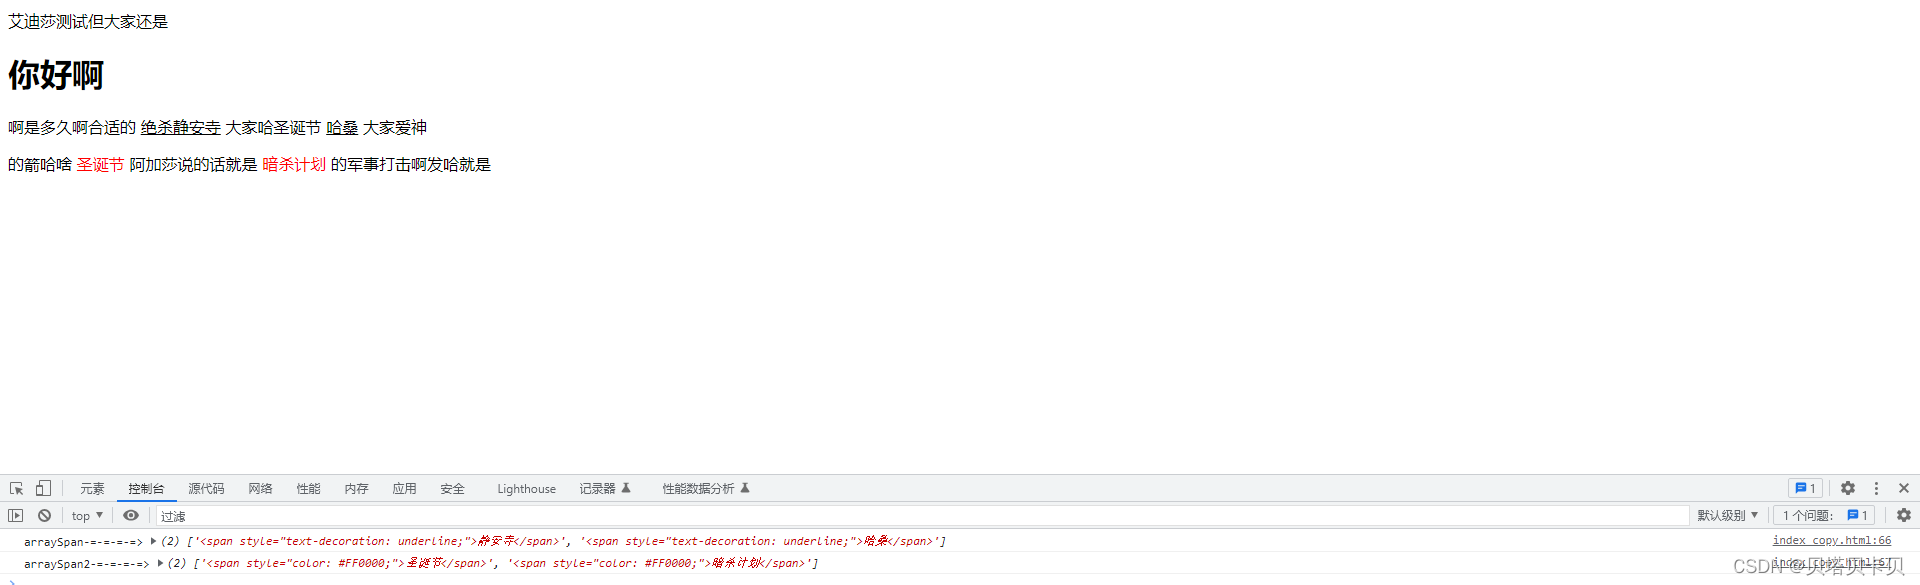Click the text 艾迪莎测试但大家还是
Image resolution: width=1920 pixels, height=585 pixels.
(88, 21)
